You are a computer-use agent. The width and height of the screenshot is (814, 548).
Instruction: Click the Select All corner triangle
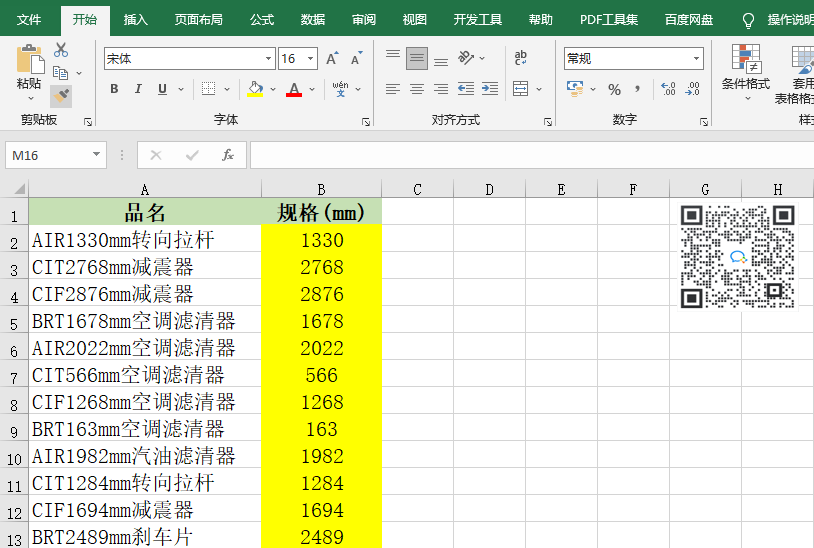tap(19, 188)
